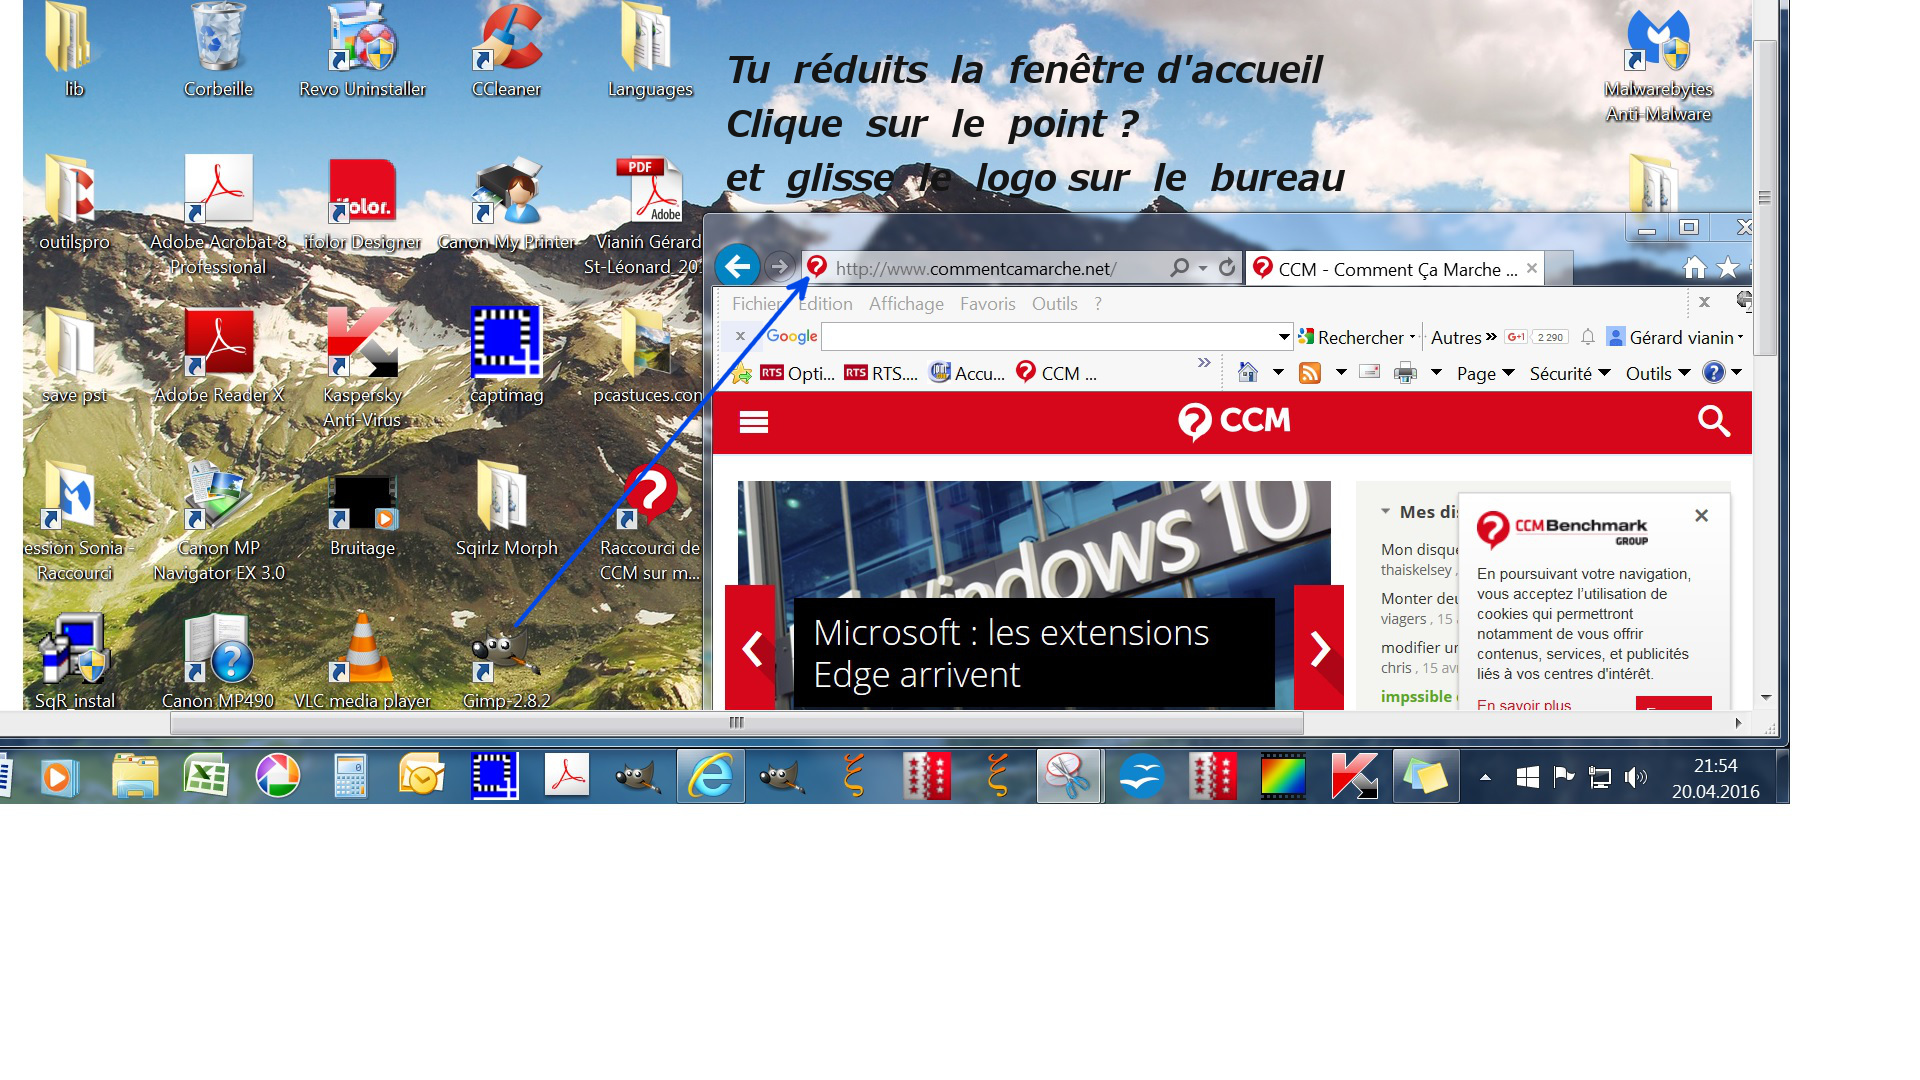1920x1080 pixels.
Task: Open the Favoris menu
Action: 987,303
